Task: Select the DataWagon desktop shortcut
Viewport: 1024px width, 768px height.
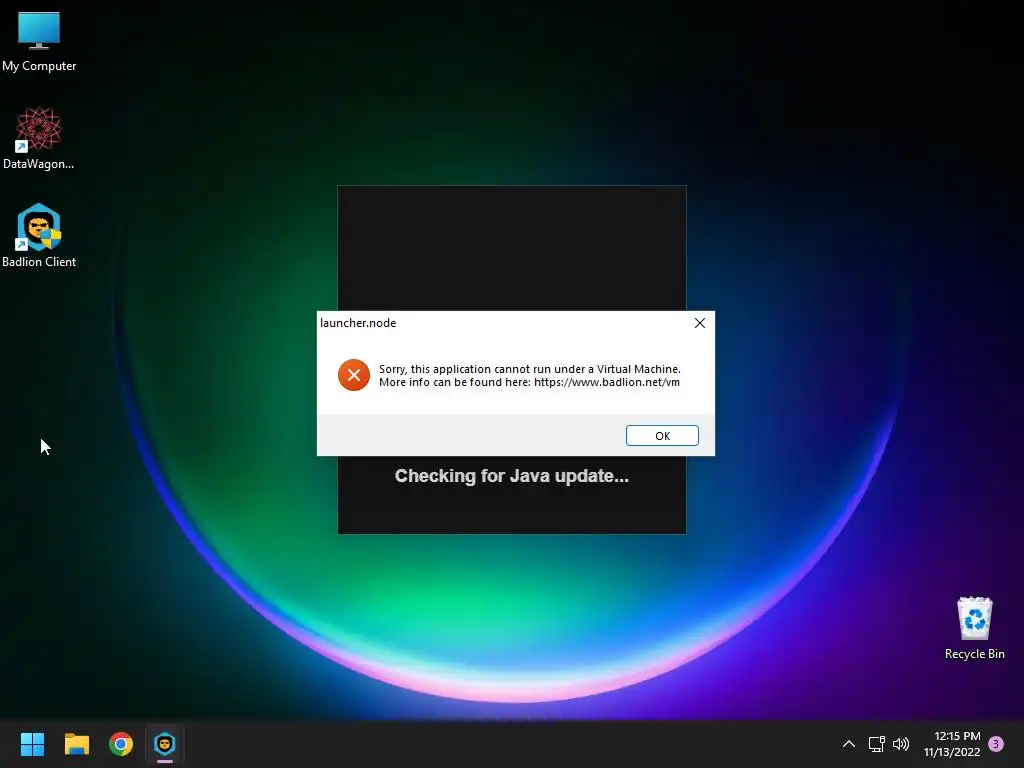Action: (x=39, y=139)
